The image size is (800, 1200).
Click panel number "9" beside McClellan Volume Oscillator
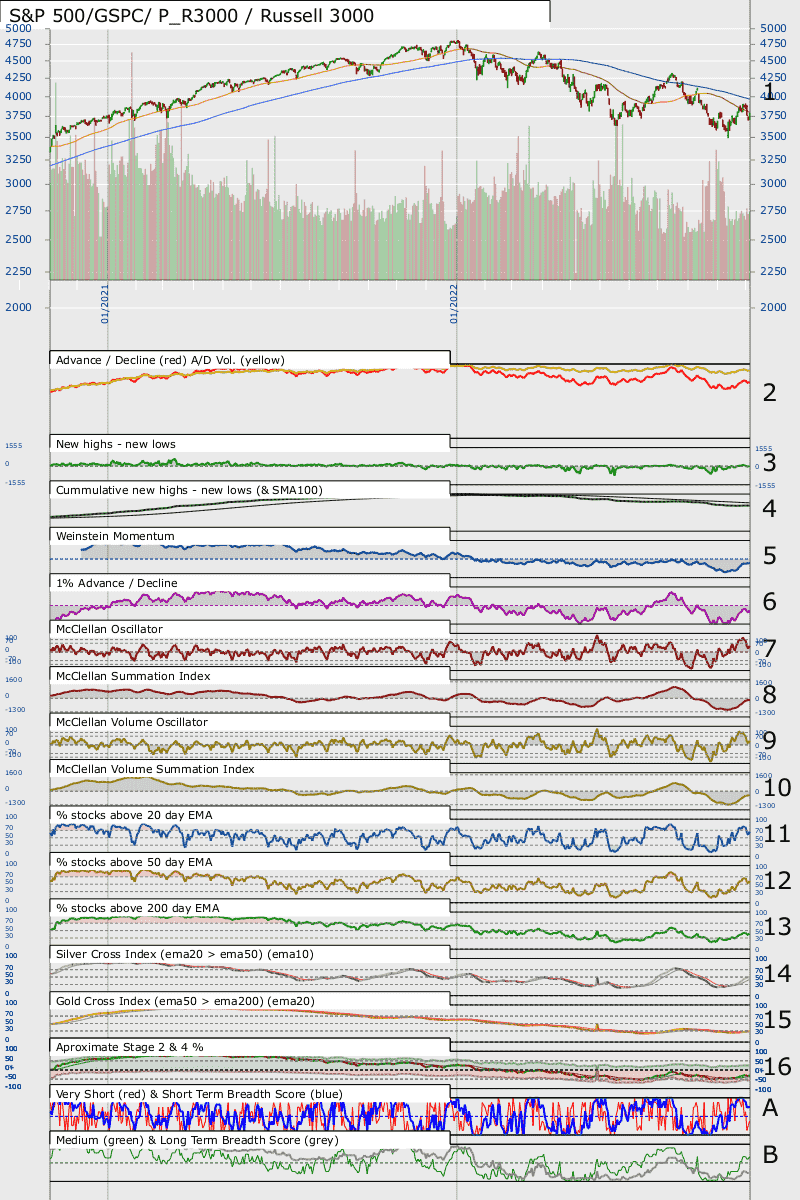click(769, 741)
